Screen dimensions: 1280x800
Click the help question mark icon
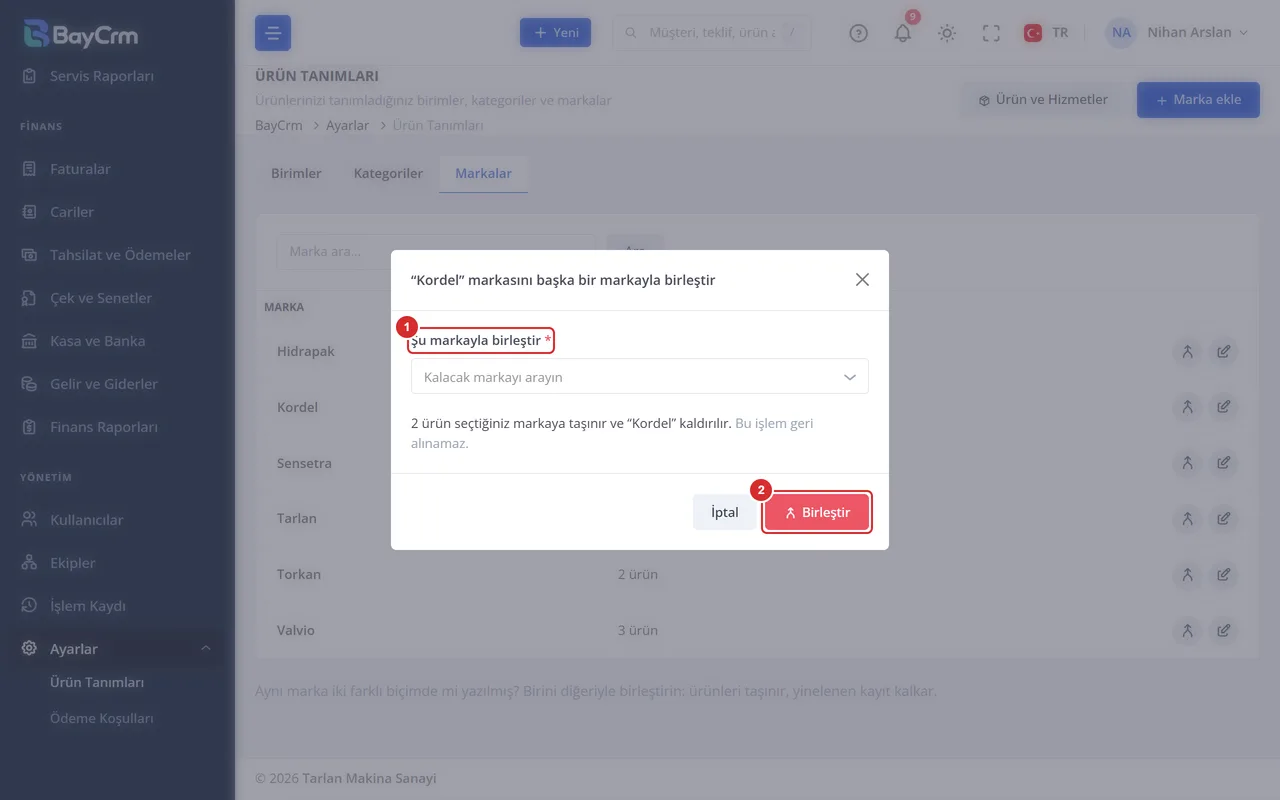pyautogui.click(x=858, y=33)
